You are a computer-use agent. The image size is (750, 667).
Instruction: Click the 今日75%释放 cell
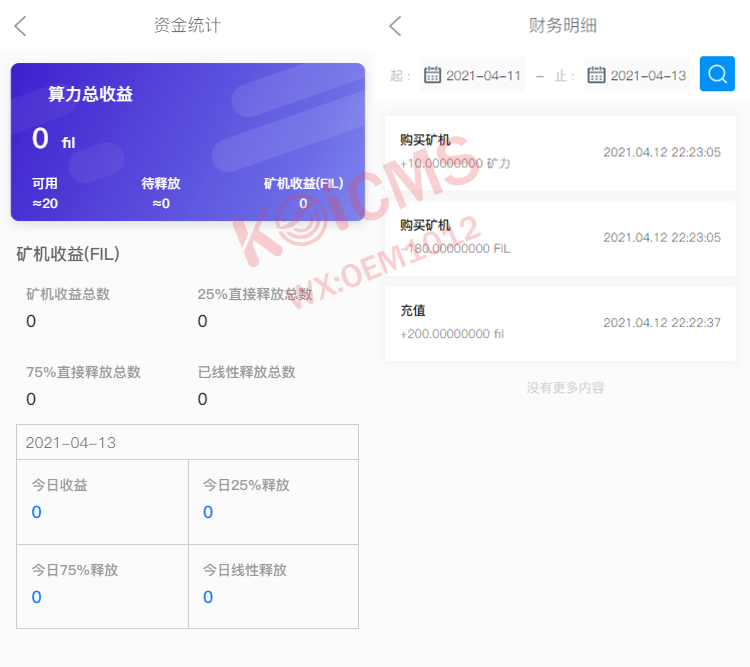(102, 587)
